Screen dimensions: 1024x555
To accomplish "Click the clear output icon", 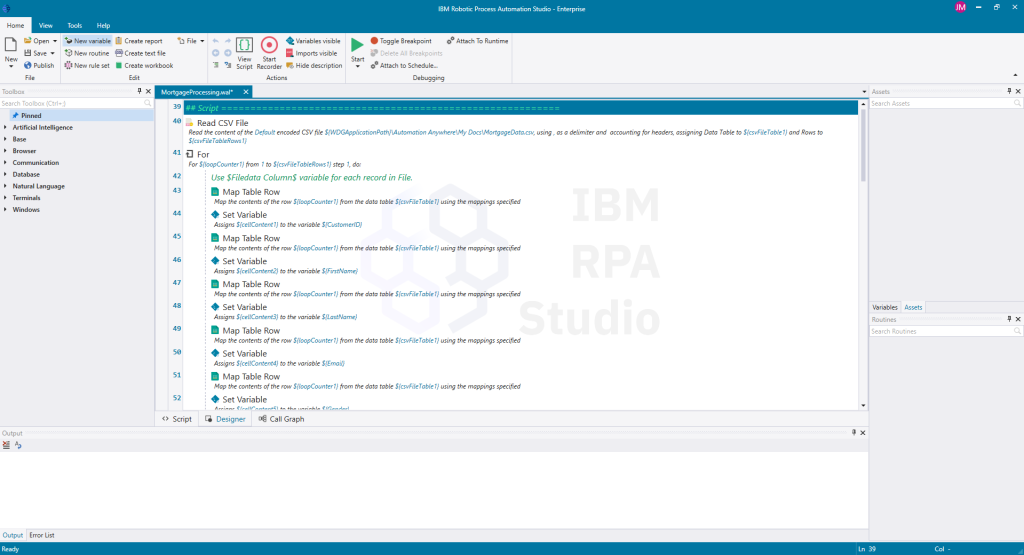I will pyautogui.click(x=7, y=445).
